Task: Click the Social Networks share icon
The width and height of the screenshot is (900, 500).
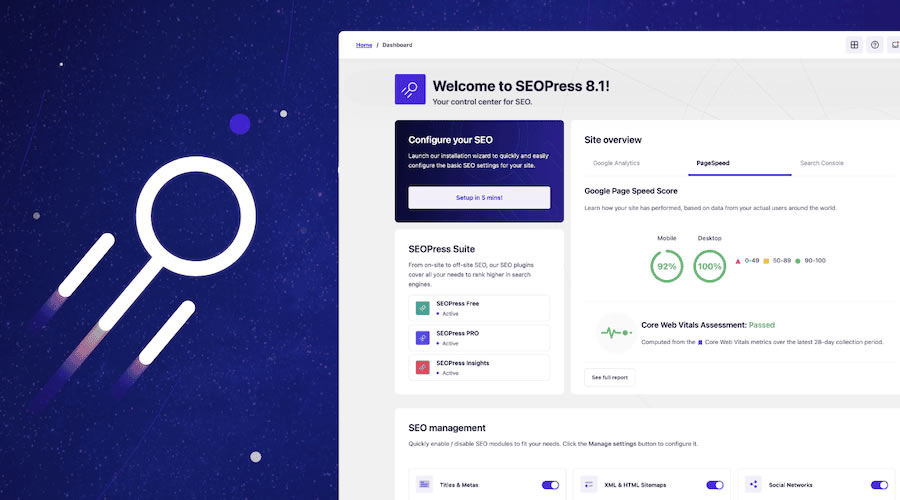Action: click(x=753, y=484)
